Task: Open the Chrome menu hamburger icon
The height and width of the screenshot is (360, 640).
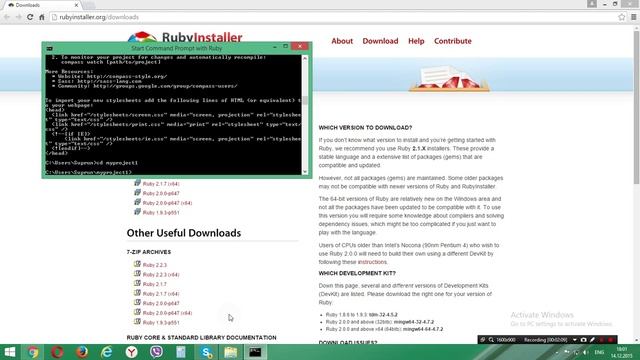Action: (633, 17)
